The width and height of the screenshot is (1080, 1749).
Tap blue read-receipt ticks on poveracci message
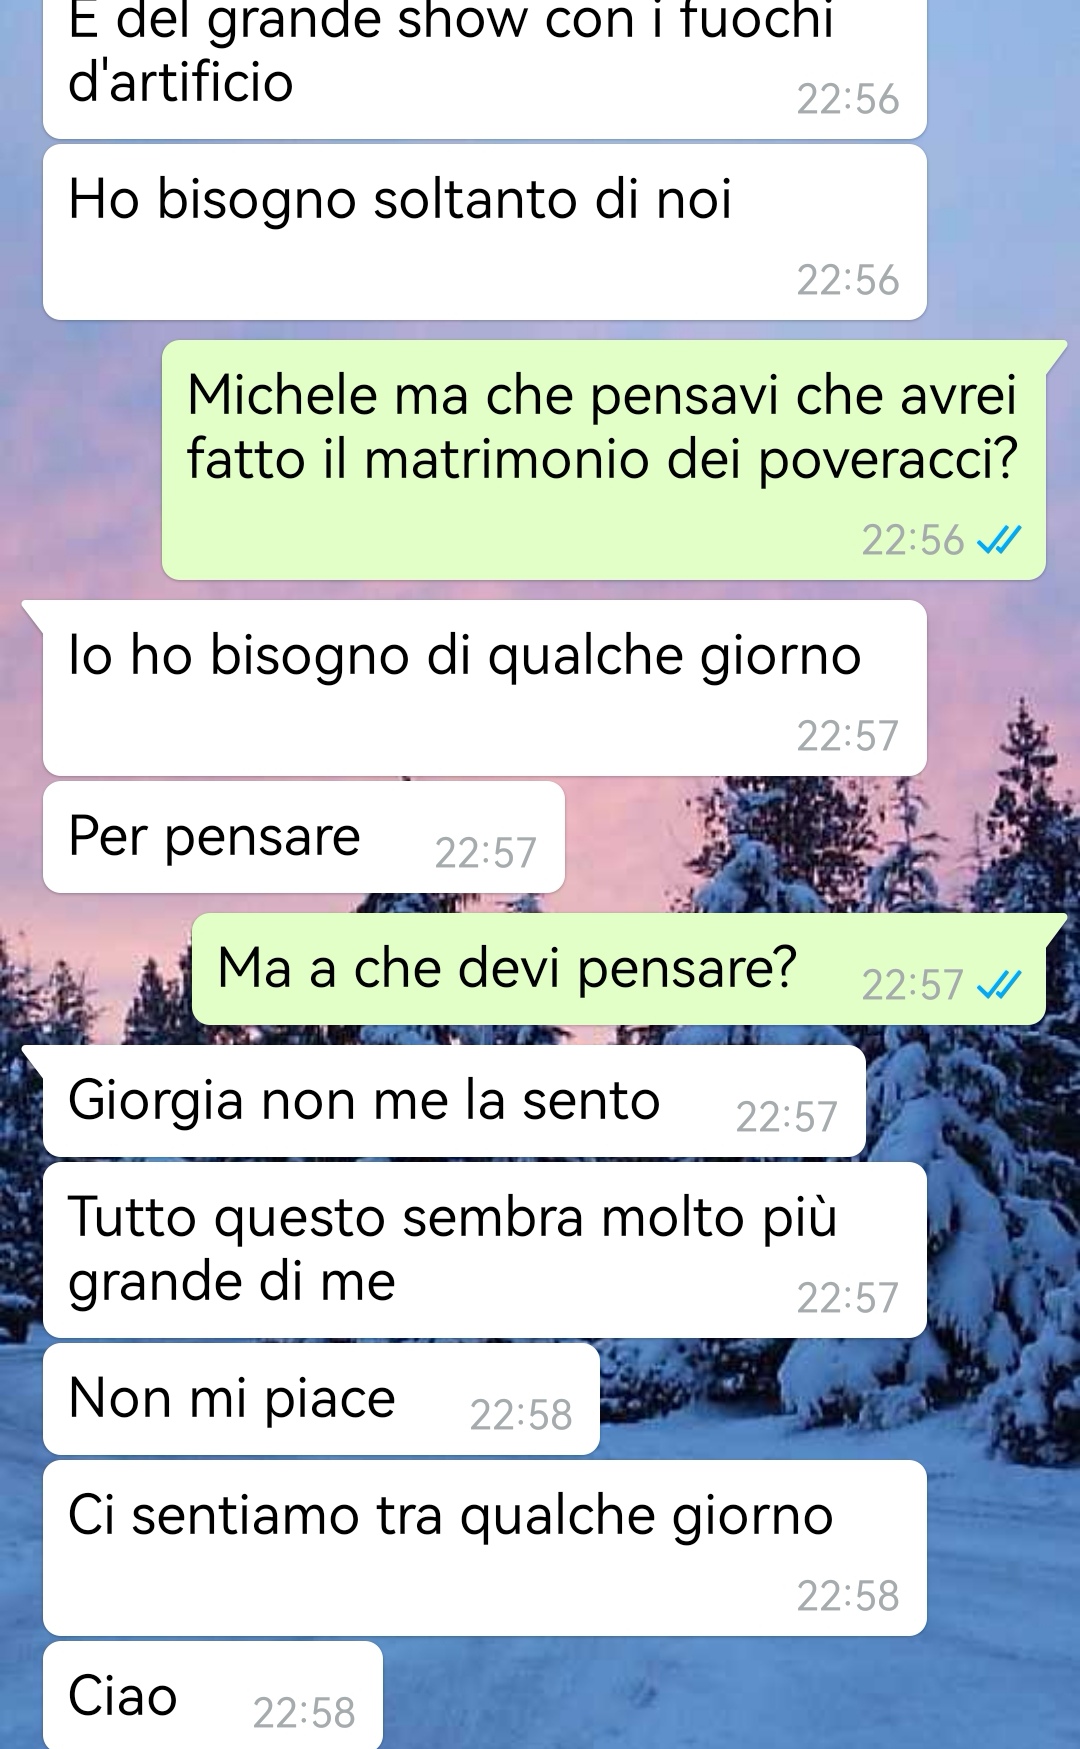(998, 541)
